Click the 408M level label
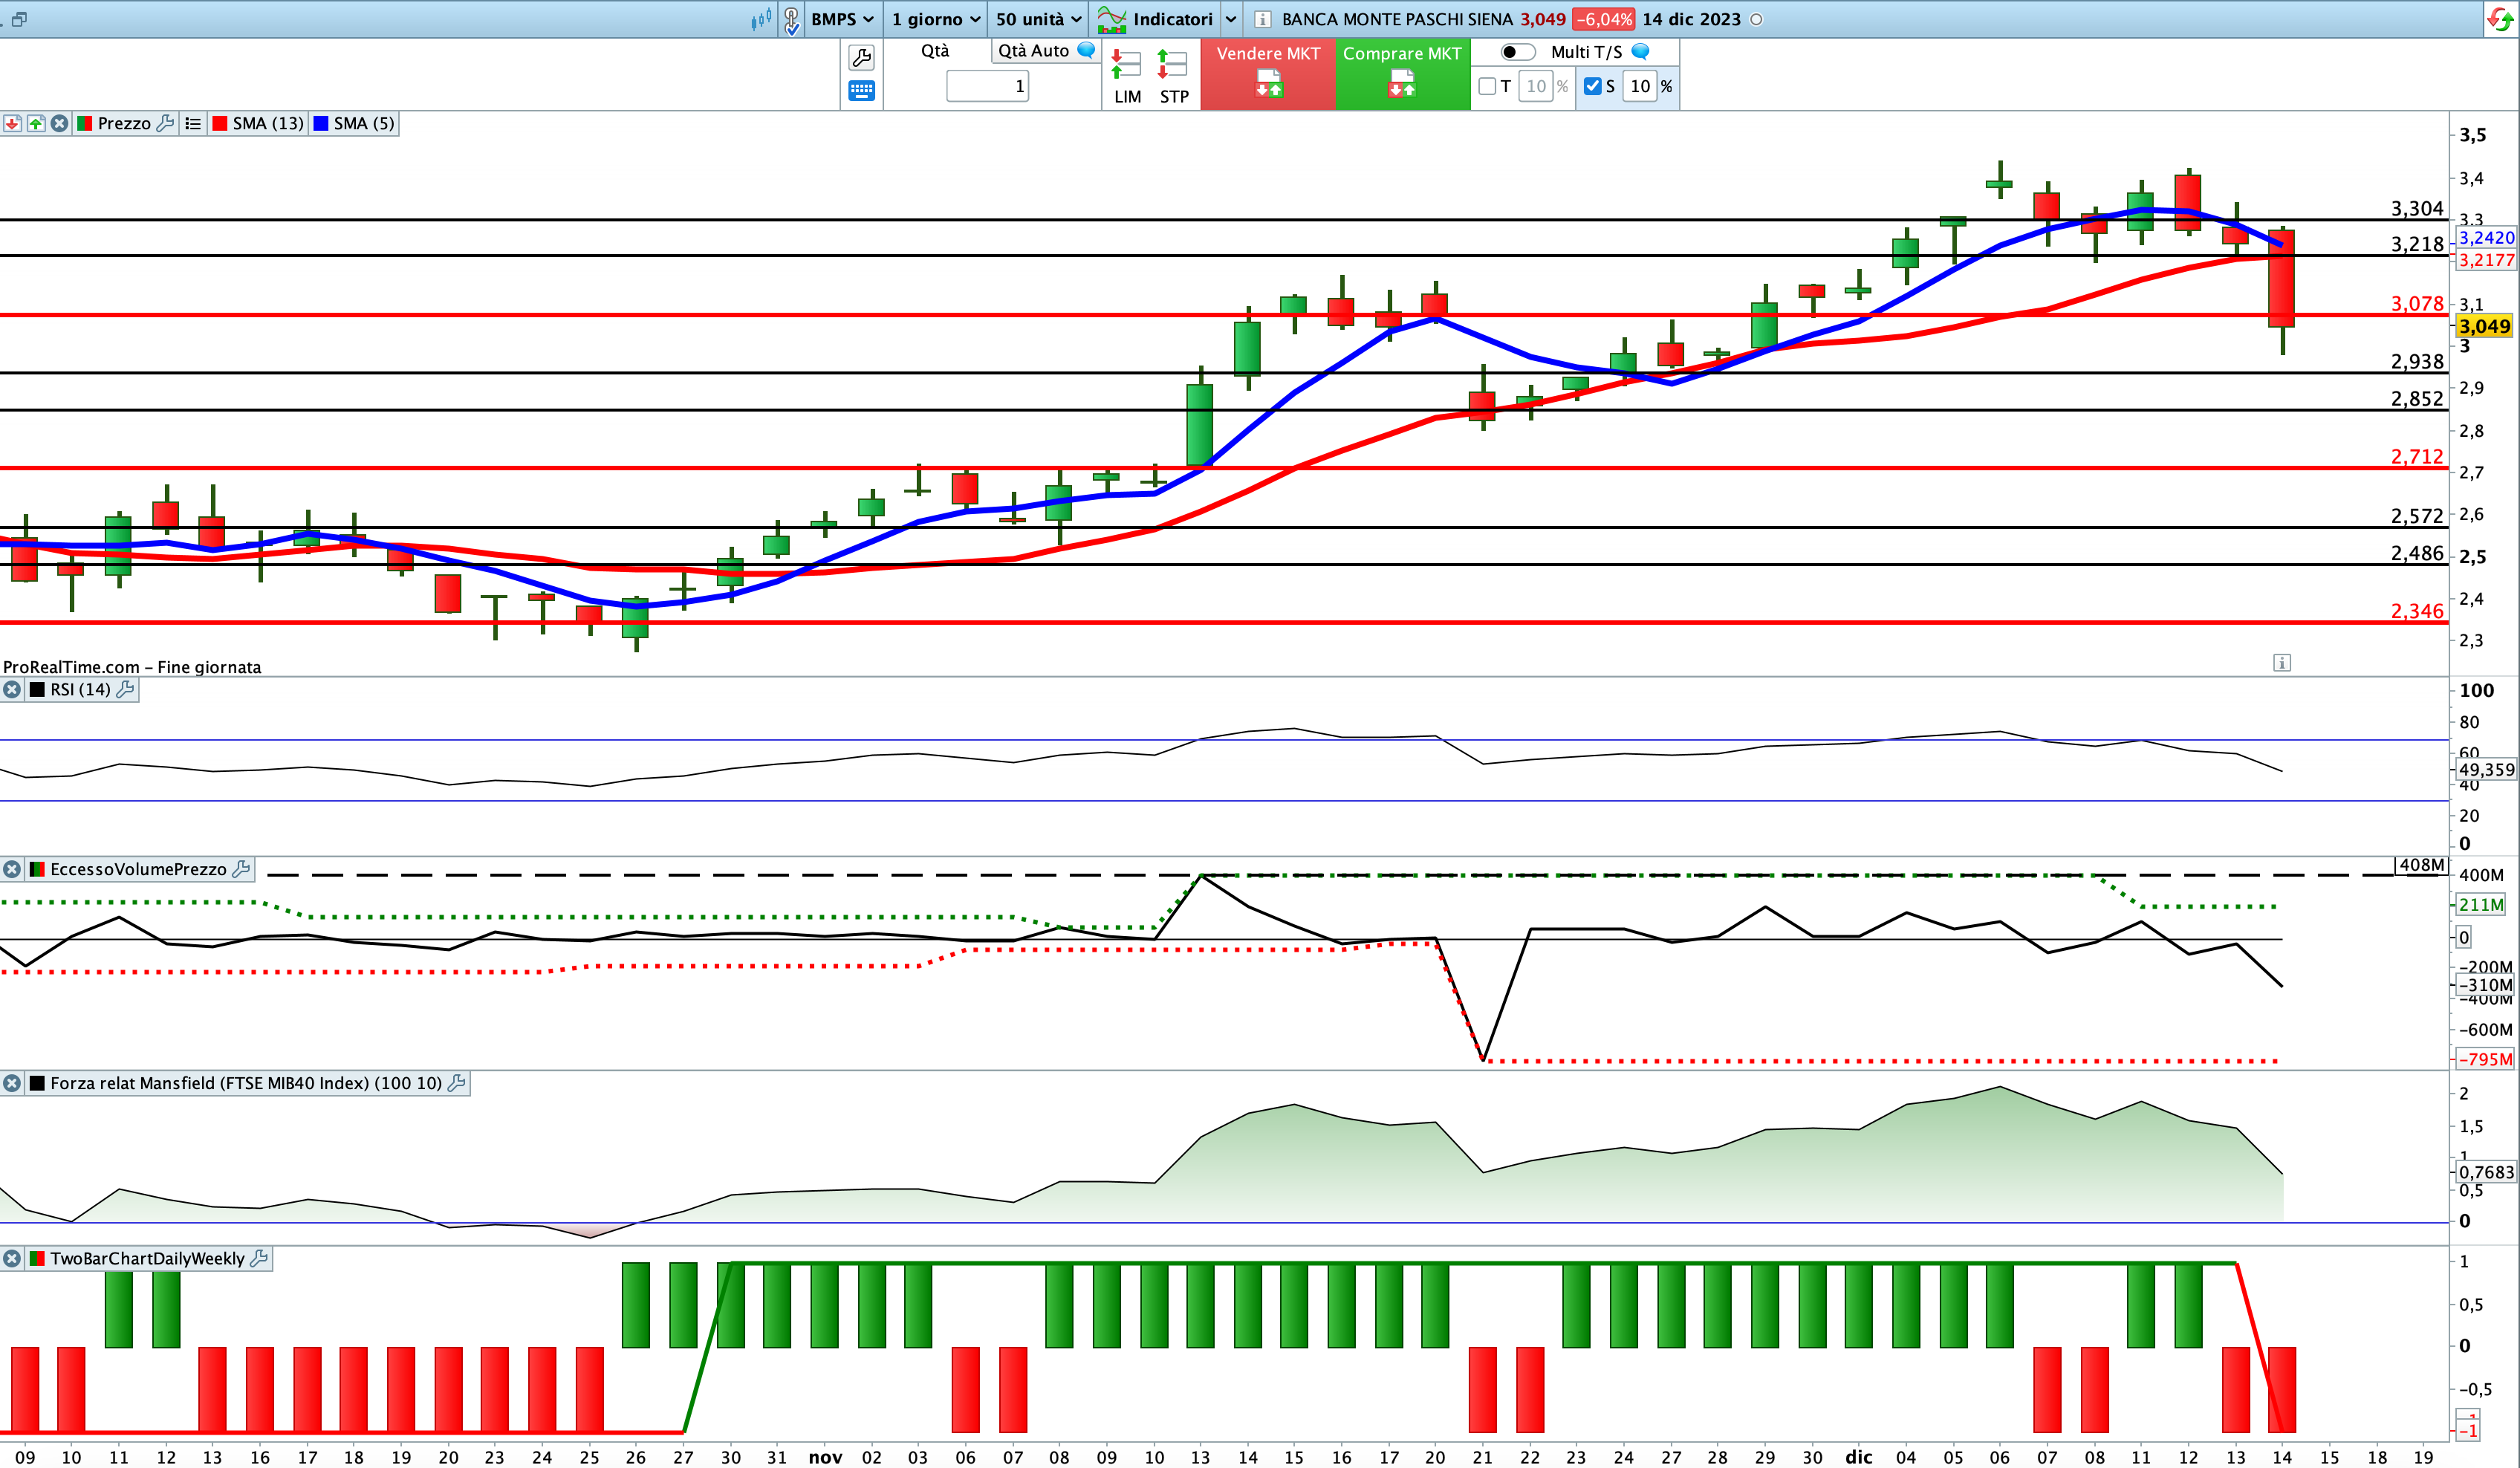This screenshot has width=2520, height=1468. click(2421, 865)
